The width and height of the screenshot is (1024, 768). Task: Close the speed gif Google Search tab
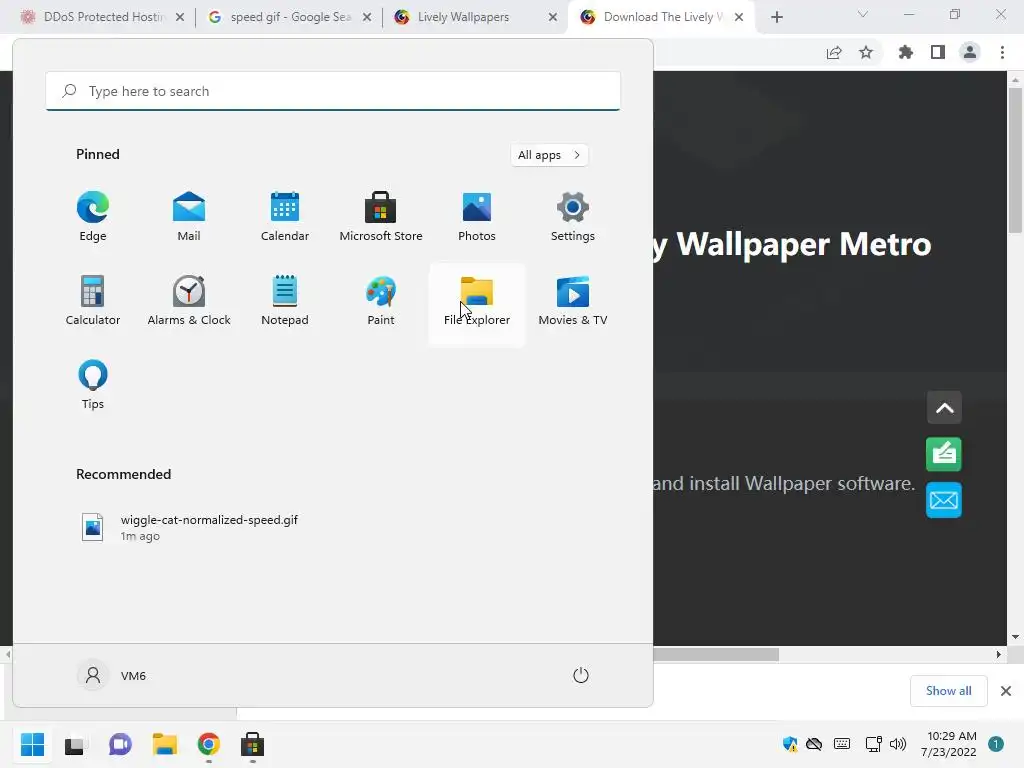(367, 17)
